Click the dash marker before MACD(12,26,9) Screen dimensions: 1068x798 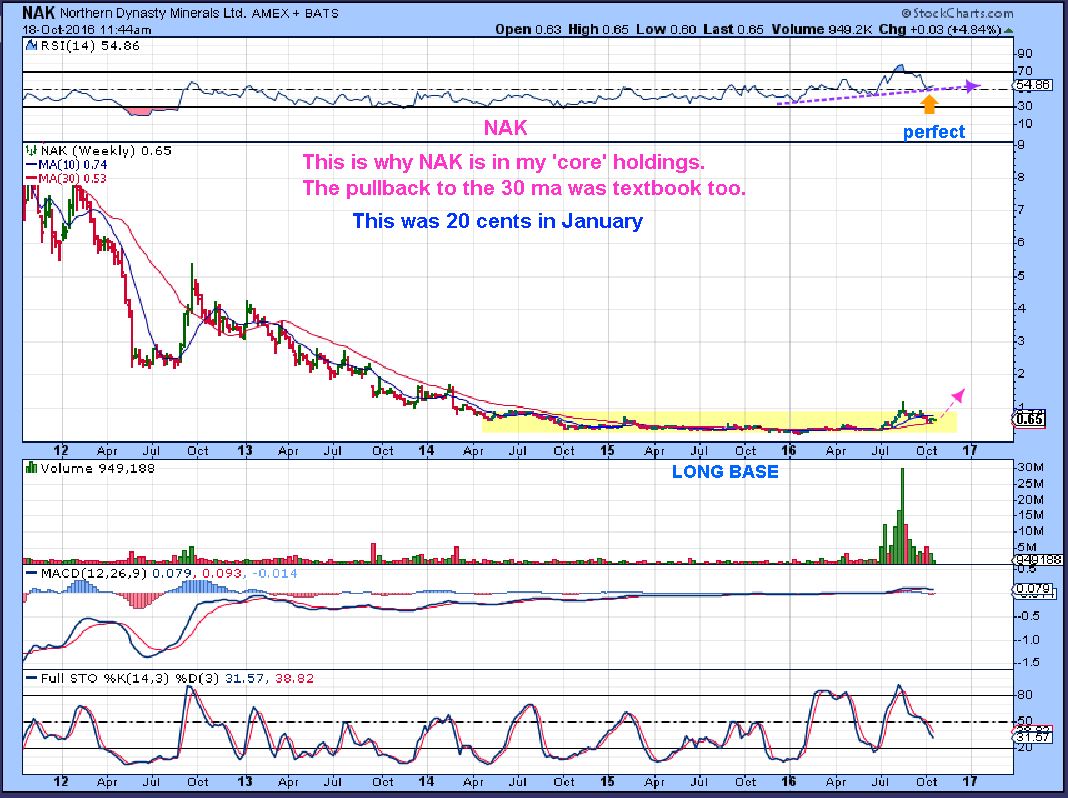[31, 573]
